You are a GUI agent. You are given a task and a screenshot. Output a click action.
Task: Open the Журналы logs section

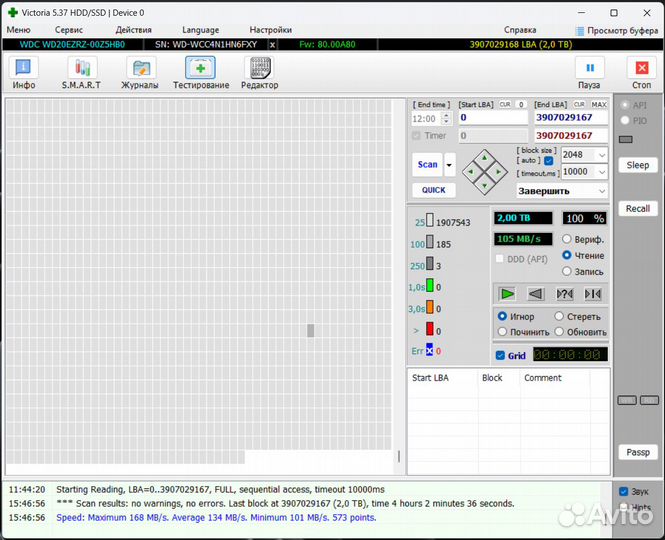pos(142,73)
